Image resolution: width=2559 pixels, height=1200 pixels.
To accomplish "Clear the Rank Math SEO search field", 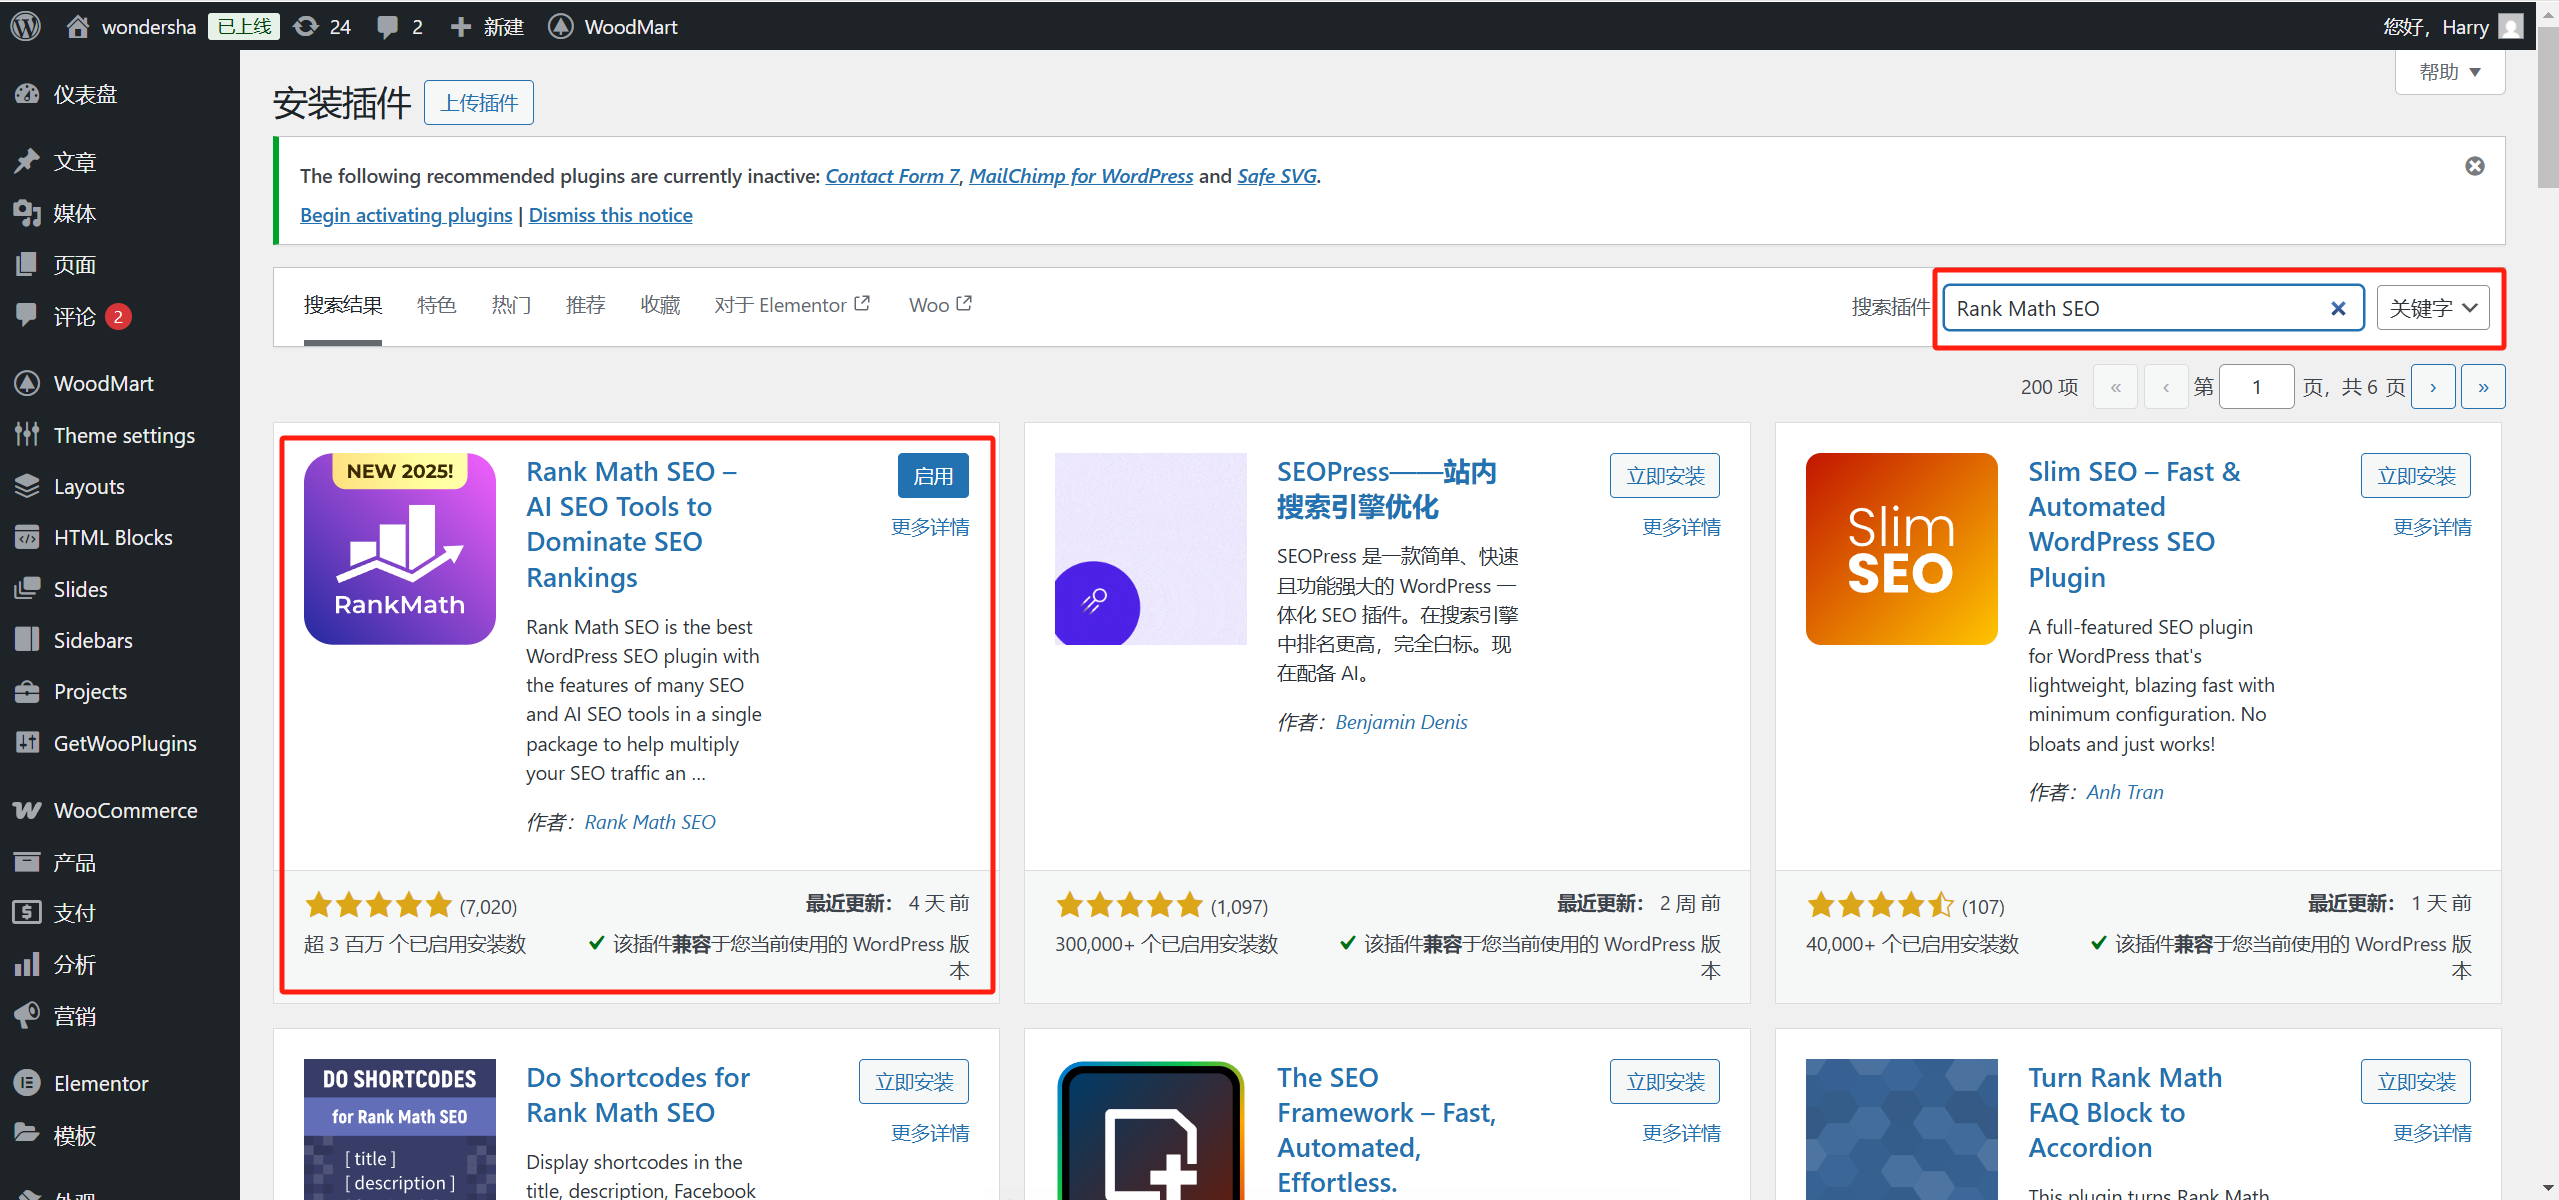I will pos(2339,308).
